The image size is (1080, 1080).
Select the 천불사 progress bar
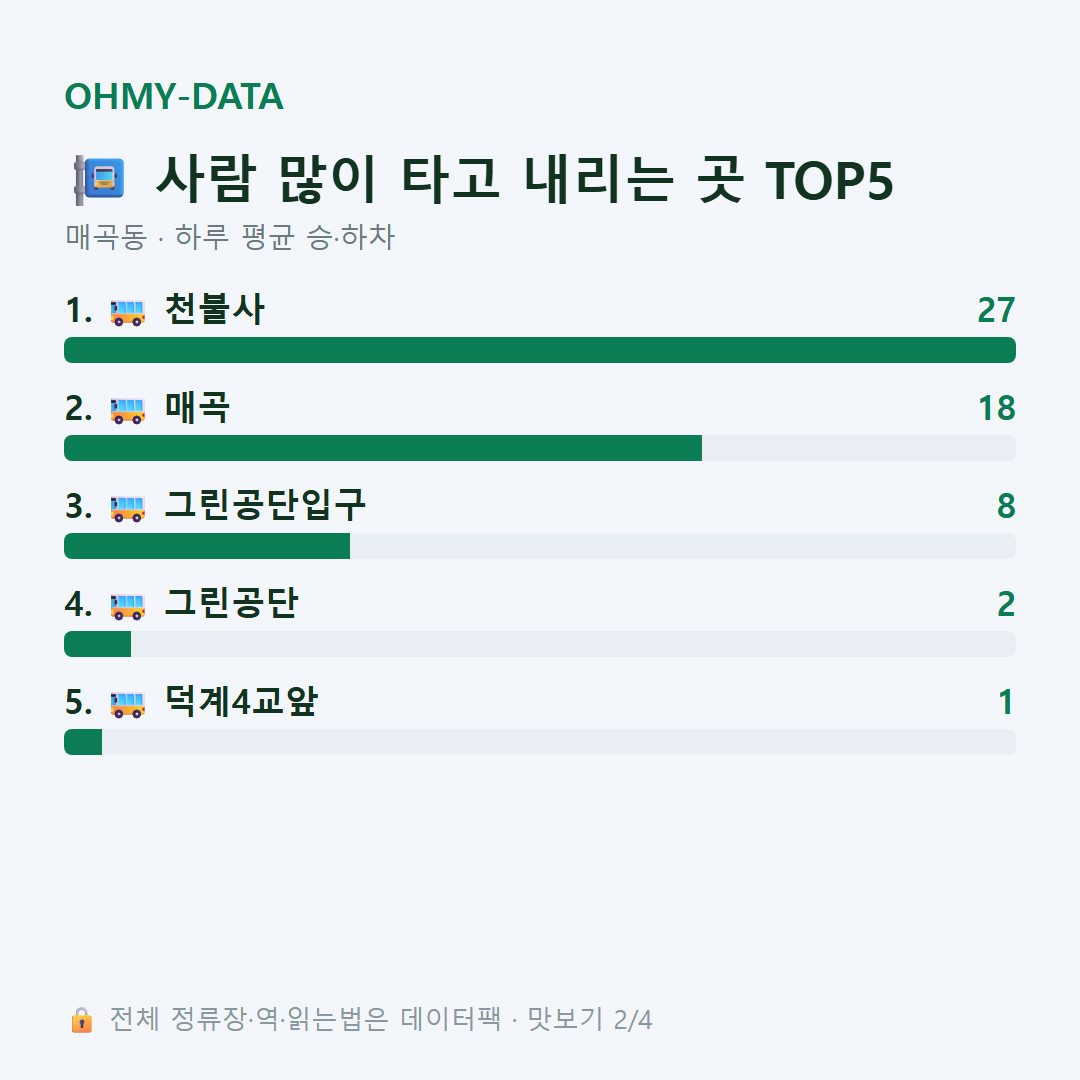click(540, 350)
